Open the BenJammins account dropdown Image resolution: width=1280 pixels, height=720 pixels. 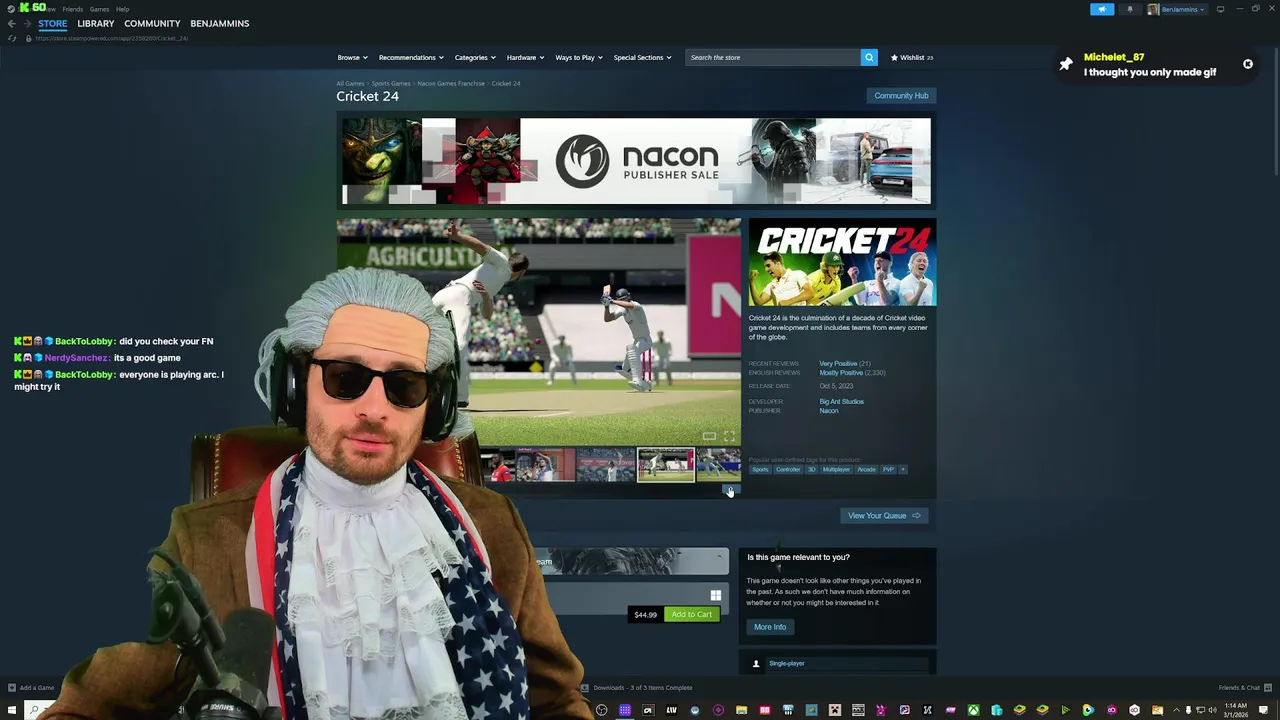tap(1176, 9)
